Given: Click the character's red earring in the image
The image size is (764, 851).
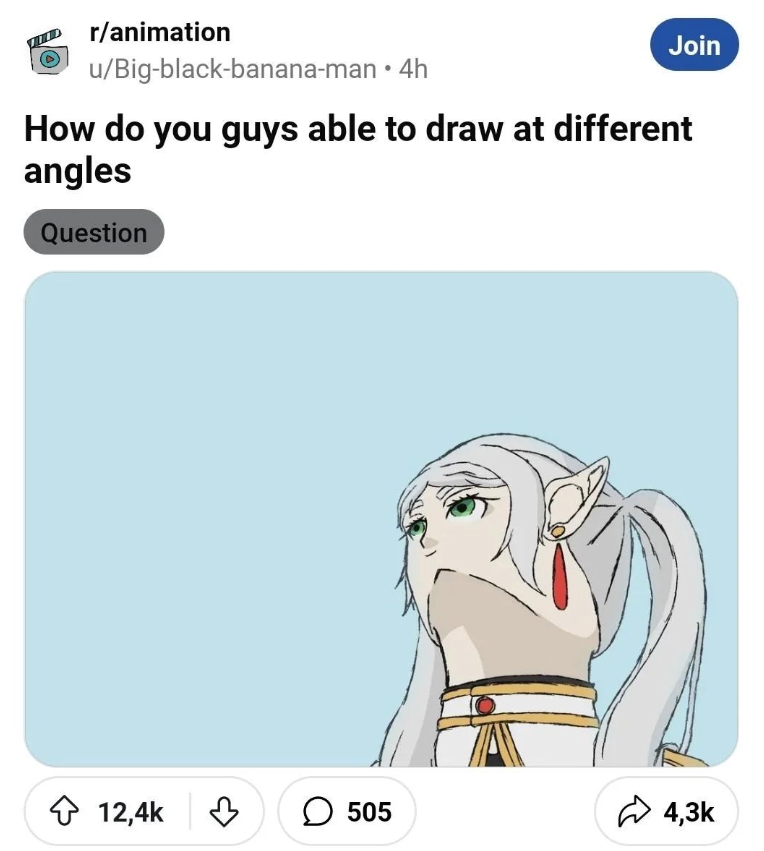Looking at the screenshot, I should (x=560, y=577).
